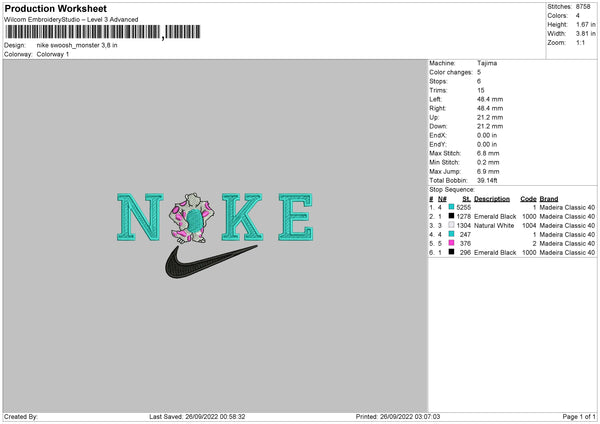Viewport: 600px width, 424px height.
Task: Click the cyan swatch in stop sequence row 1
Action: pyautogui.click(x=452, y=207)
